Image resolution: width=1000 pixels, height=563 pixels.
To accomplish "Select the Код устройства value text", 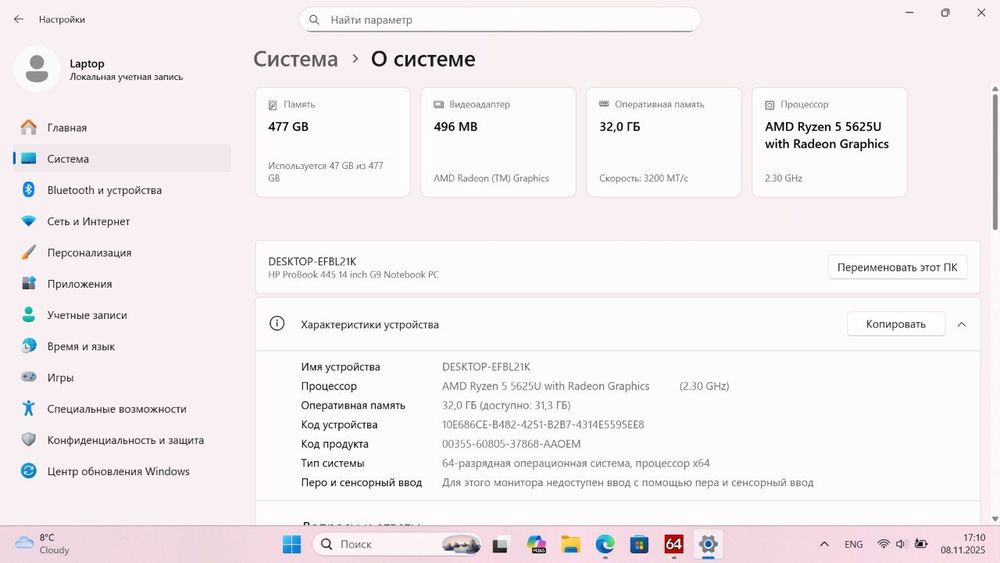I will 543,424.
